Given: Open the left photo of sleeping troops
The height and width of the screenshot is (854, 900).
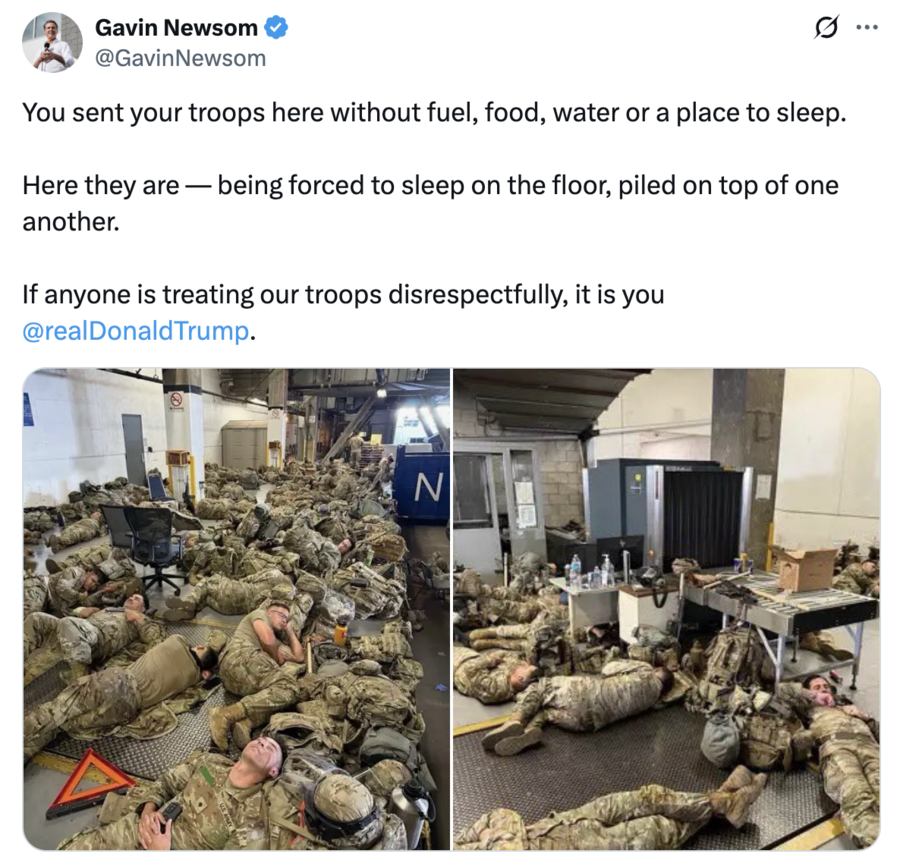Looking at the screenshot, I should point(236,609).
